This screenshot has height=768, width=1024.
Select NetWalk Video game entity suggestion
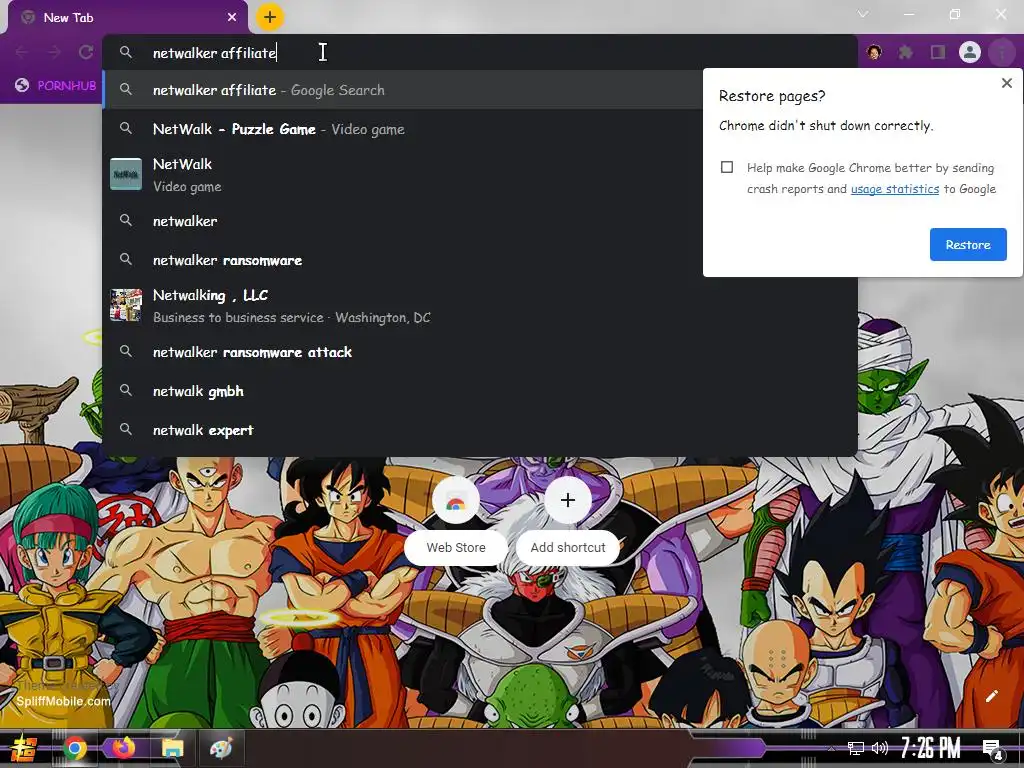pos(403,175)
